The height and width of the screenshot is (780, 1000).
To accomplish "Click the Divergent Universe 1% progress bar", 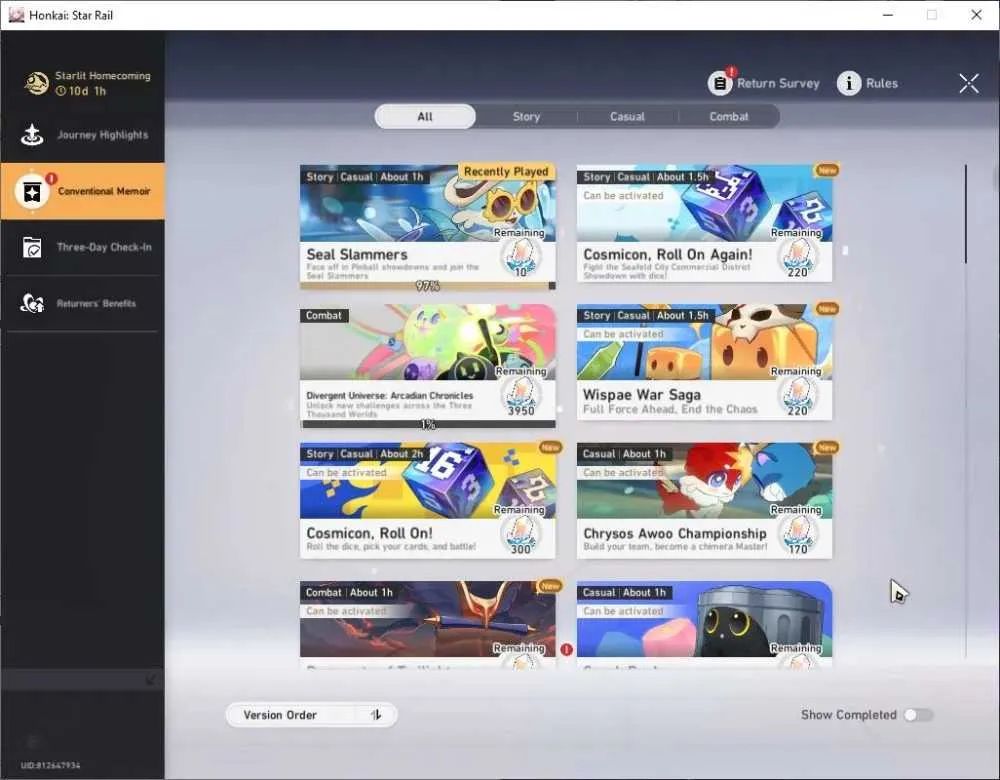I will click(x=427, y=424).
